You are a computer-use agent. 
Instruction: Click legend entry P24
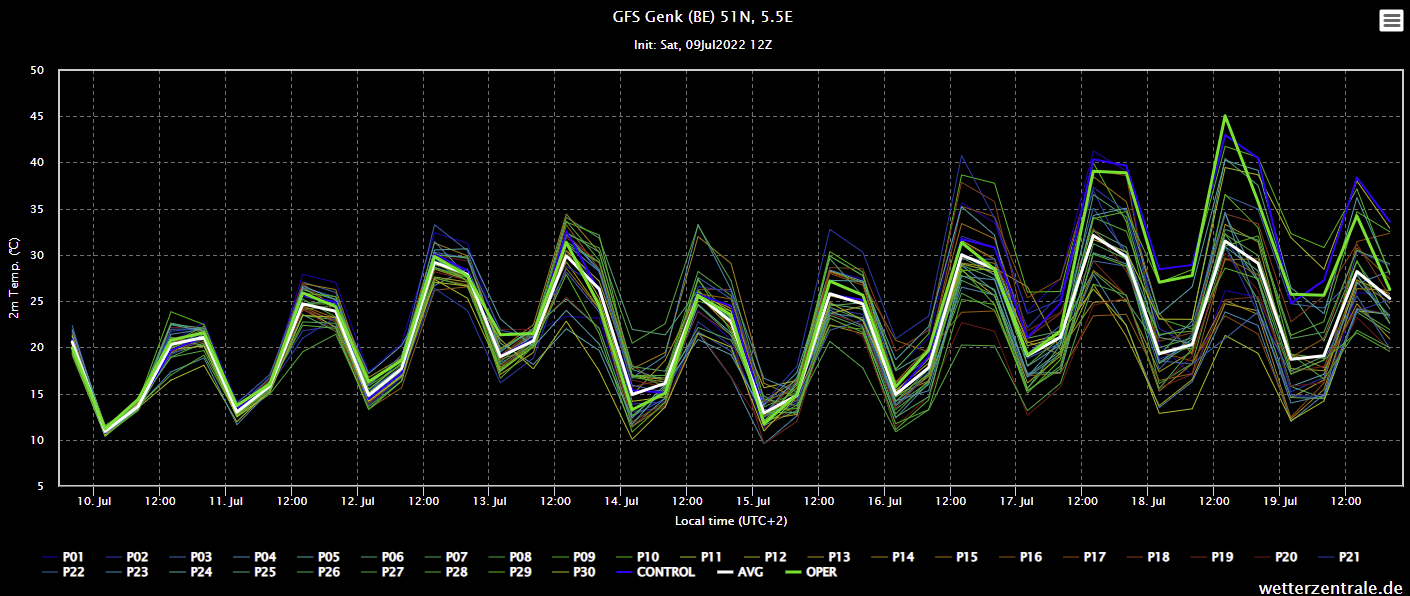tap(190, 572)
